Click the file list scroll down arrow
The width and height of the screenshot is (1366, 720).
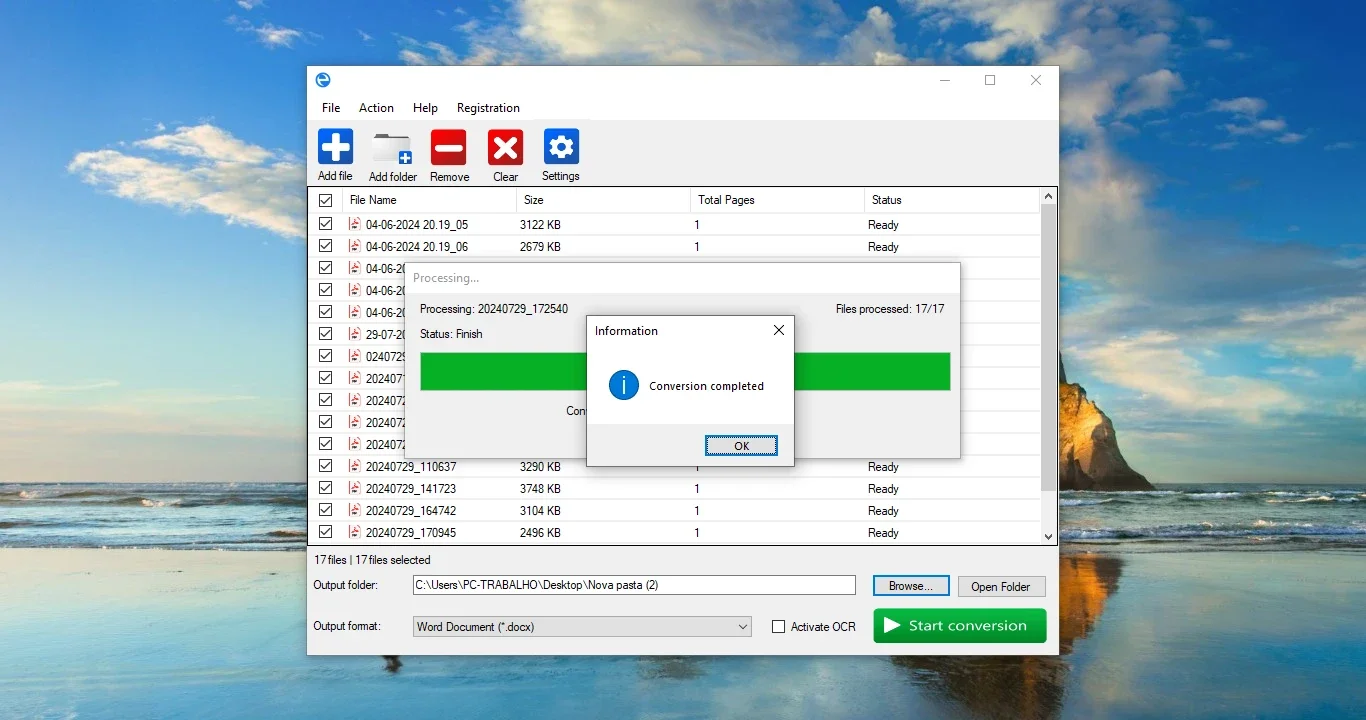[x=1049, y=536]
